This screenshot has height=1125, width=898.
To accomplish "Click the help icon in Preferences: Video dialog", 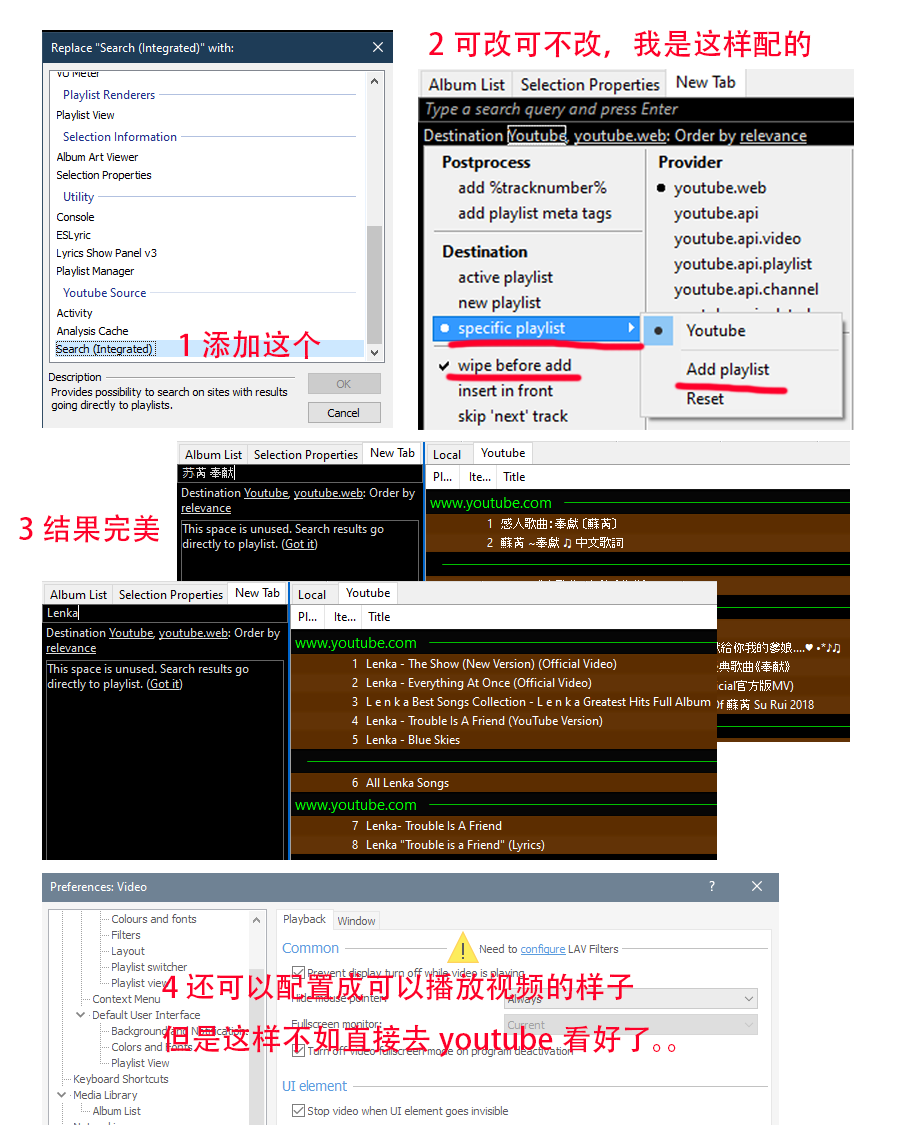I will [x=711, y=887].
